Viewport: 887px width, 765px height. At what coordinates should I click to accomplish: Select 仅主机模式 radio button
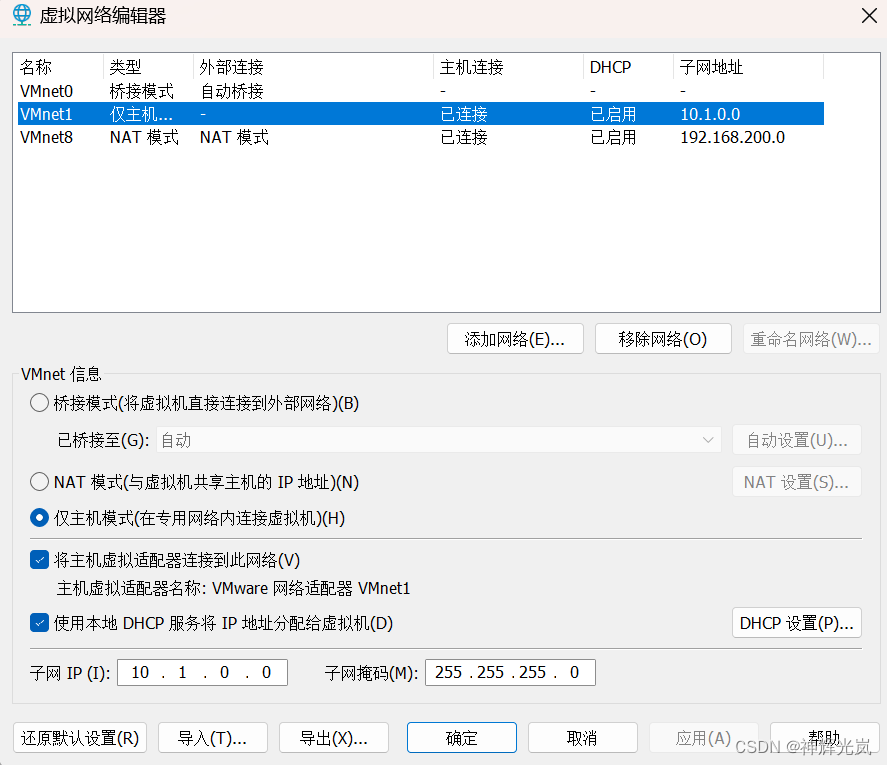click(x=40, y=518)
